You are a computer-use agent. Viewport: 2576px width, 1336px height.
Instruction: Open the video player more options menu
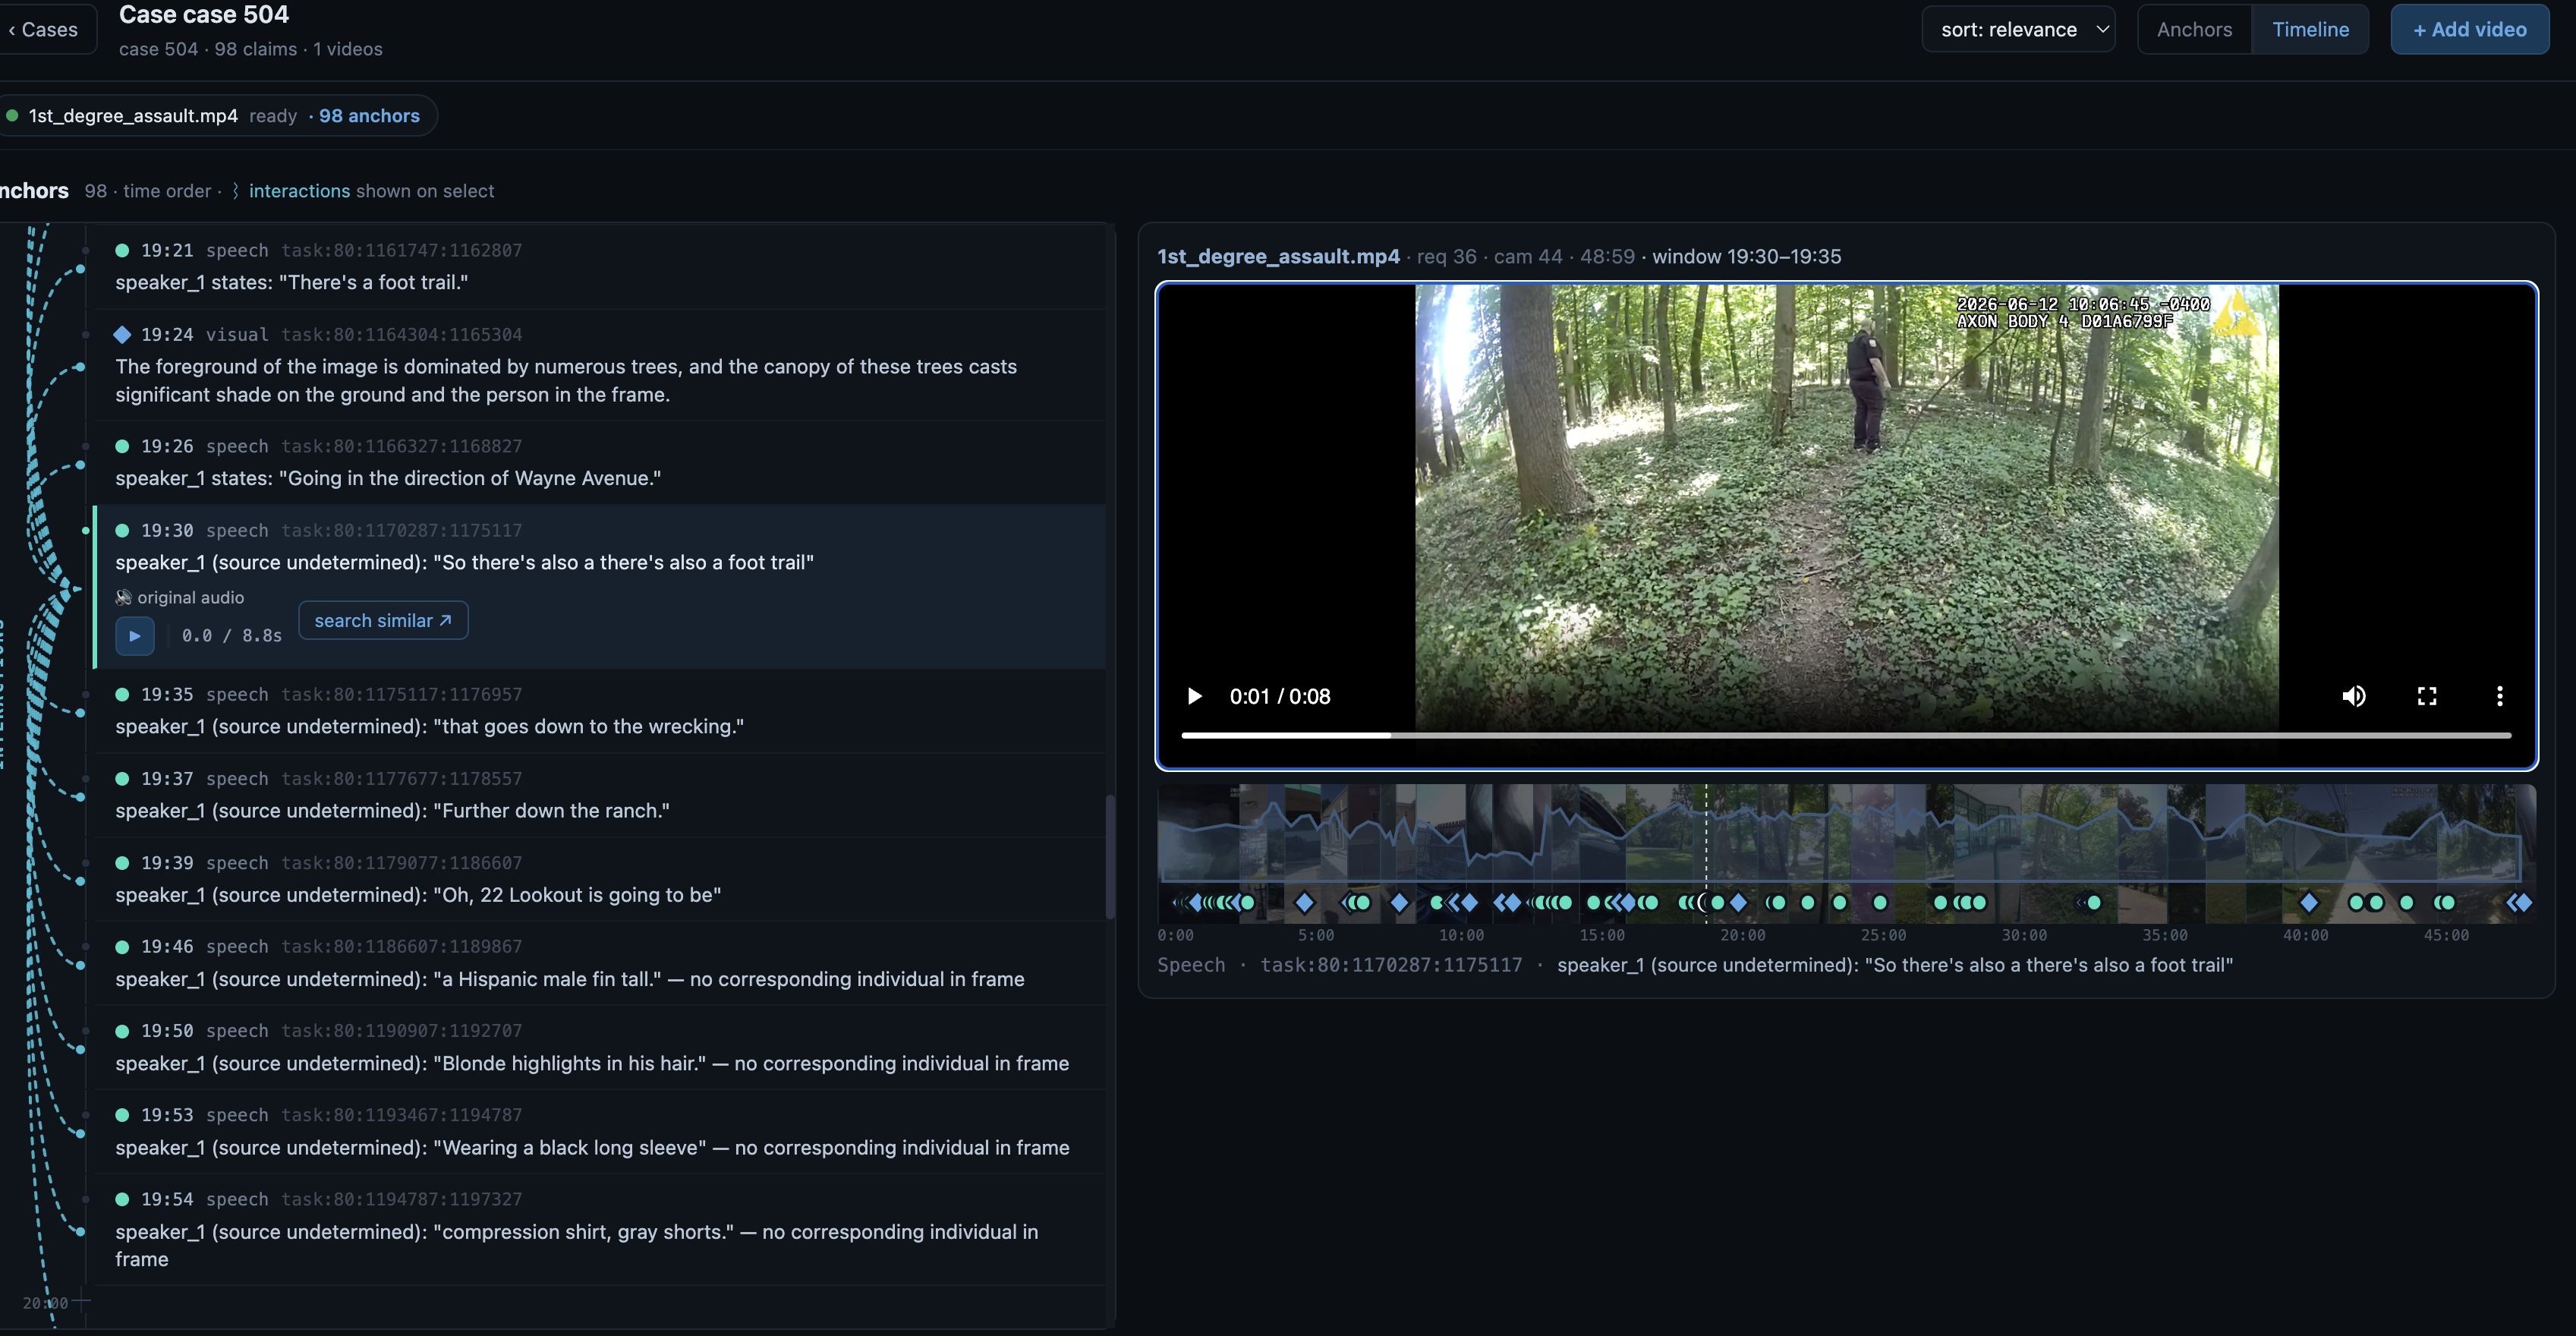[x=2500, y=696]
